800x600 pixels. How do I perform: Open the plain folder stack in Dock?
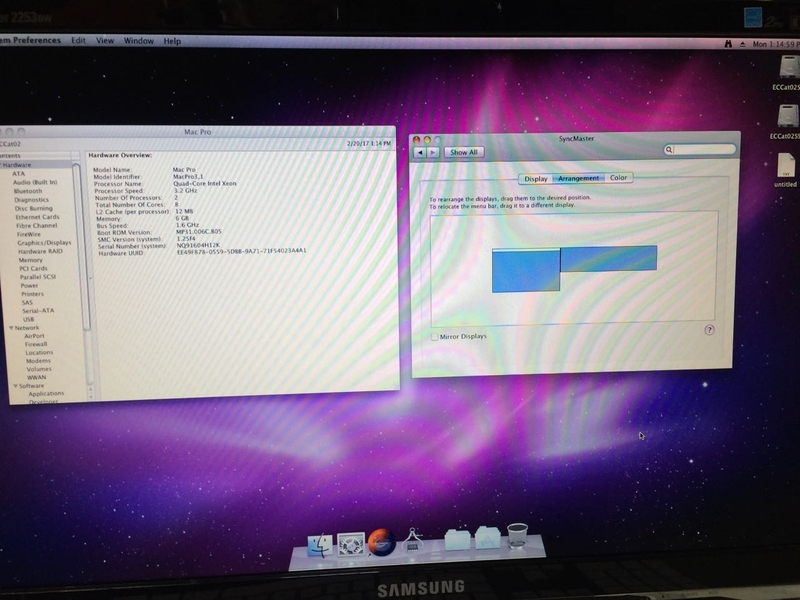pyautogui.click(x=457, y=539)
